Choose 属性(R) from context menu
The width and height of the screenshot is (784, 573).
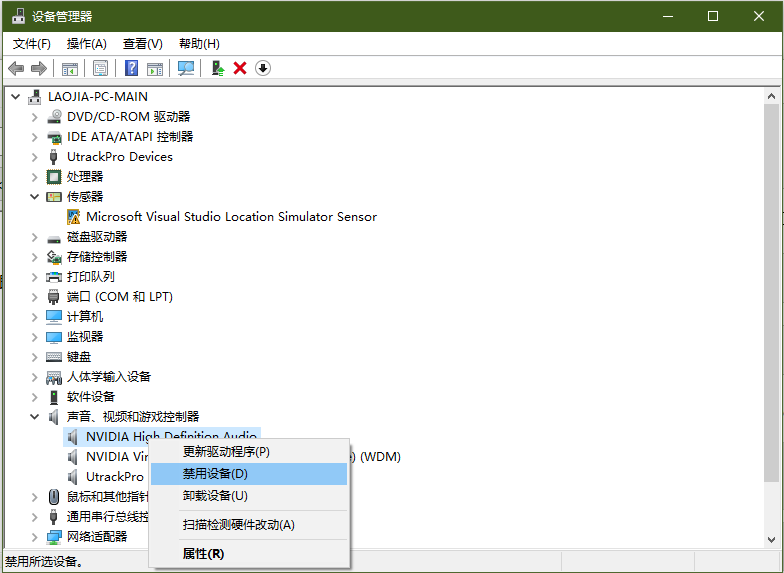[249, 554]
